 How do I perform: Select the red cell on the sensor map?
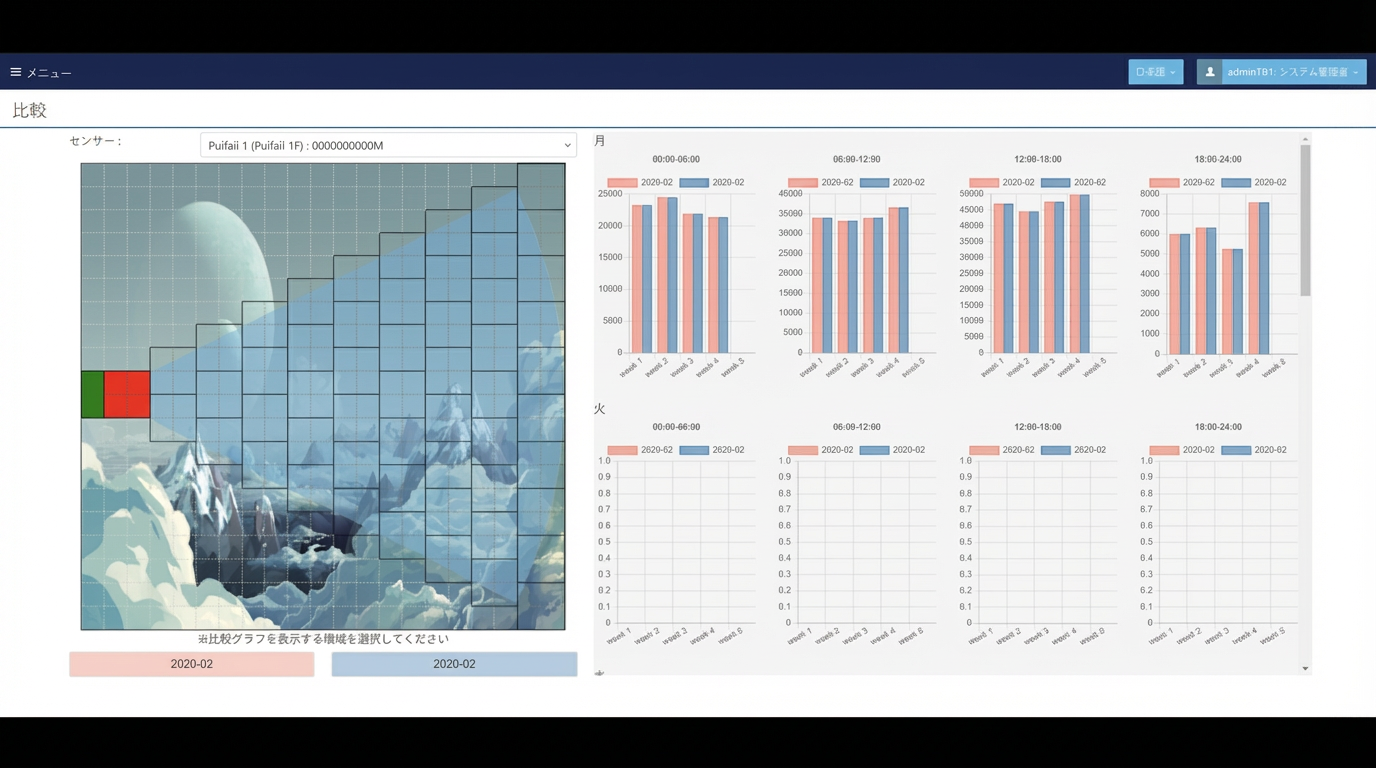pyautogui.click(x=127, y=394)
